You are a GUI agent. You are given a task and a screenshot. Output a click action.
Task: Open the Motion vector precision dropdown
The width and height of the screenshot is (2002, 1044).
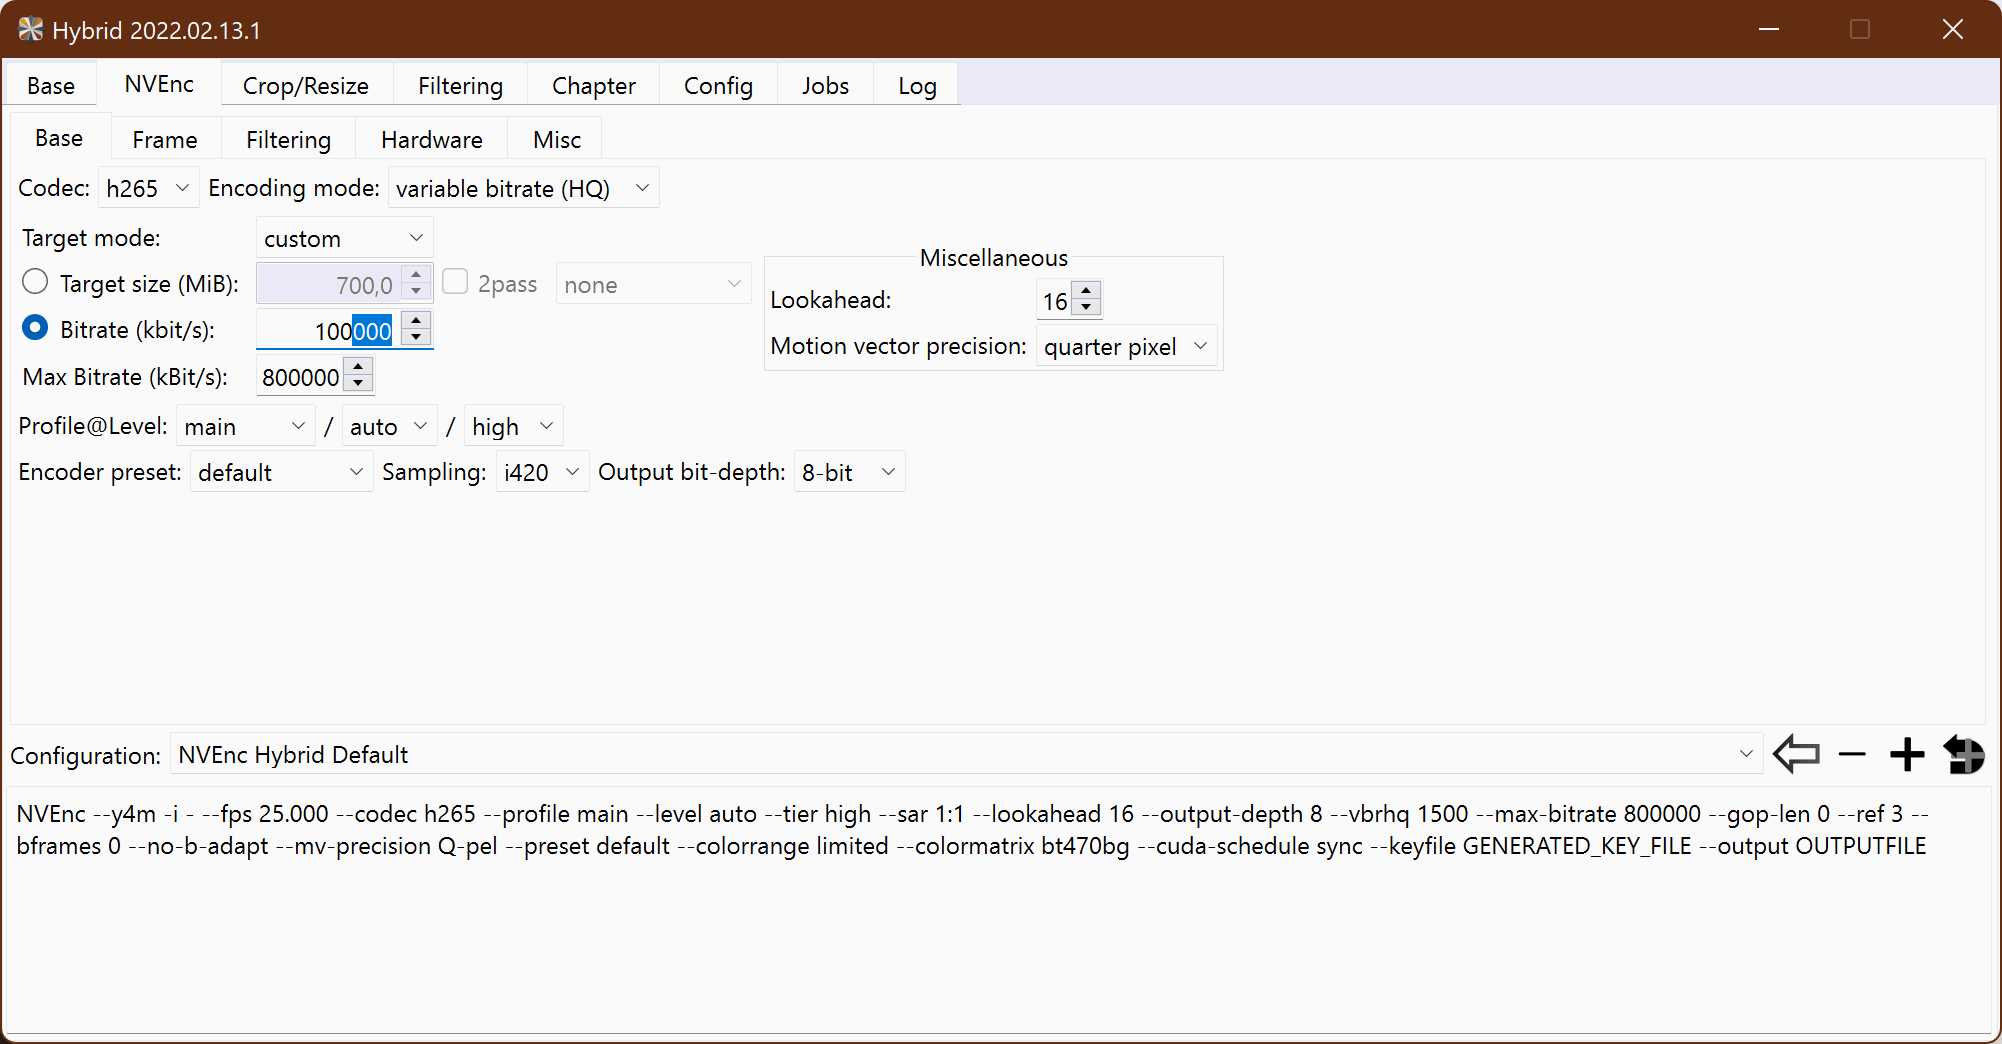(1125, 346)
